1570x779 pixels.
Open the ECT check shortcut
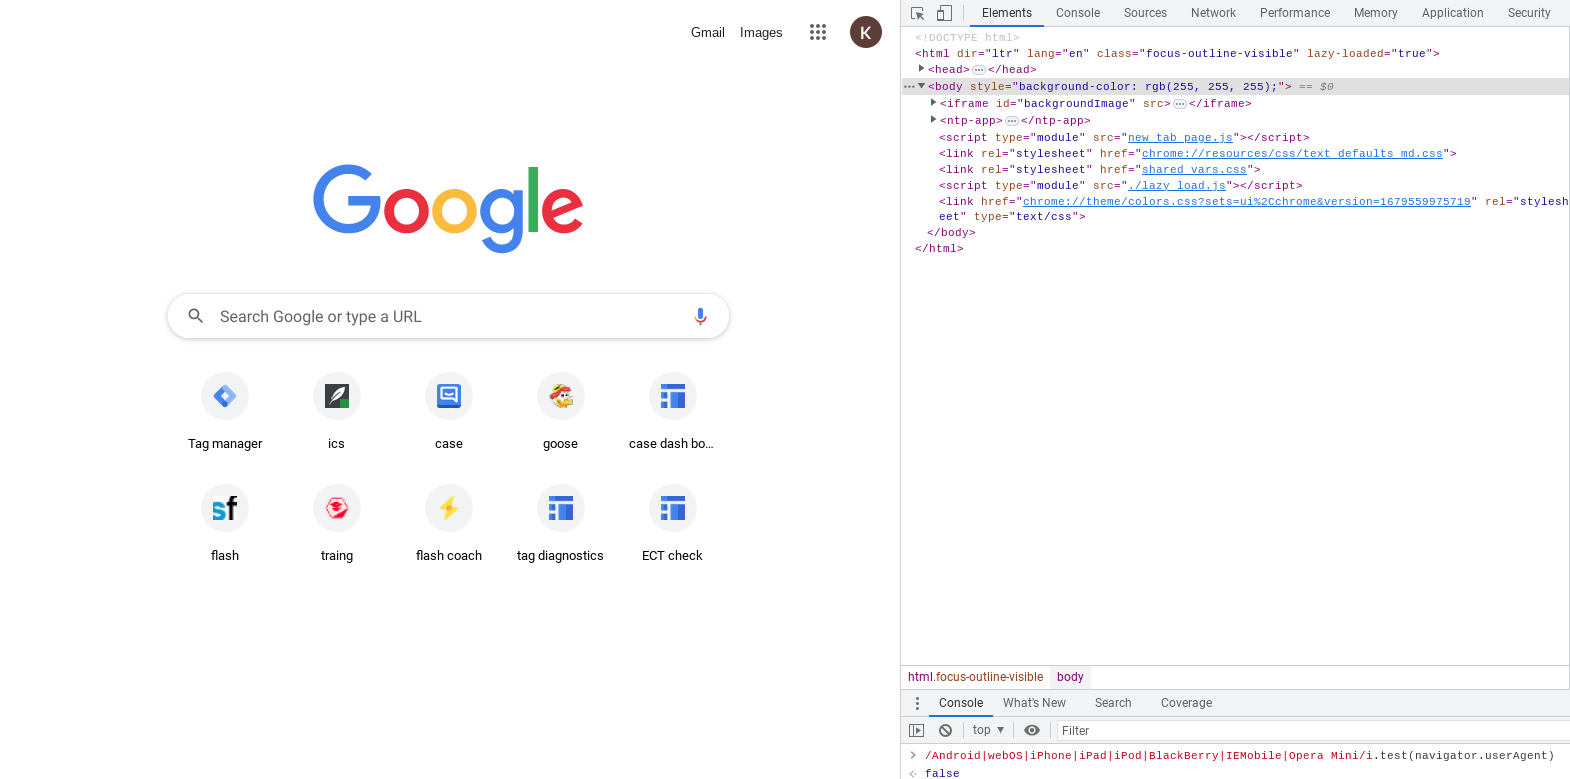click(672, 524)
